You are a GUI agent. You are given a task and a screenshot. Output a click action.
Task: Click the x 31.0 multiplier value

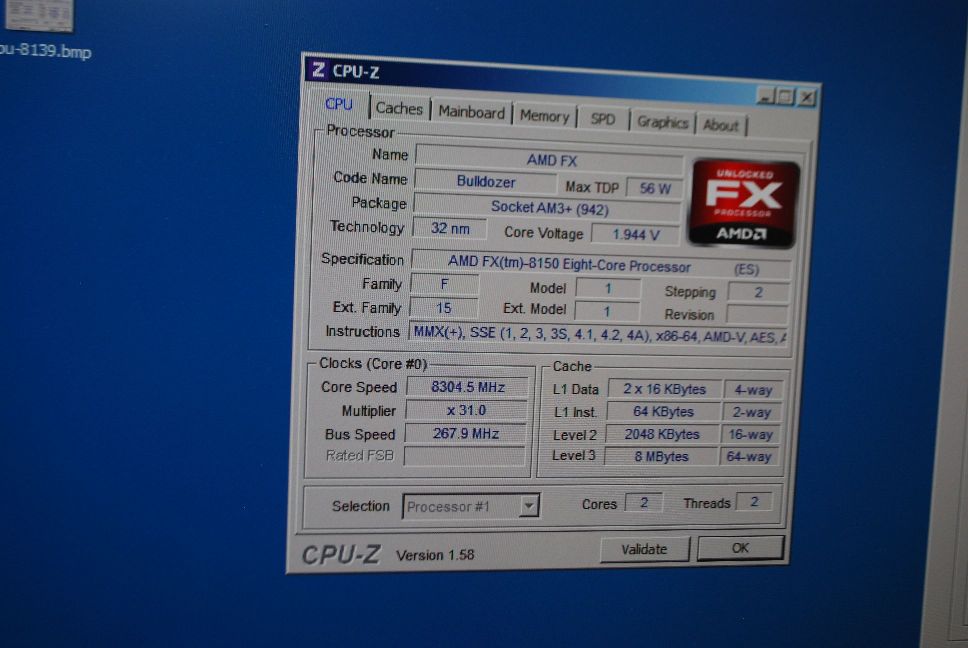(467, 410)
